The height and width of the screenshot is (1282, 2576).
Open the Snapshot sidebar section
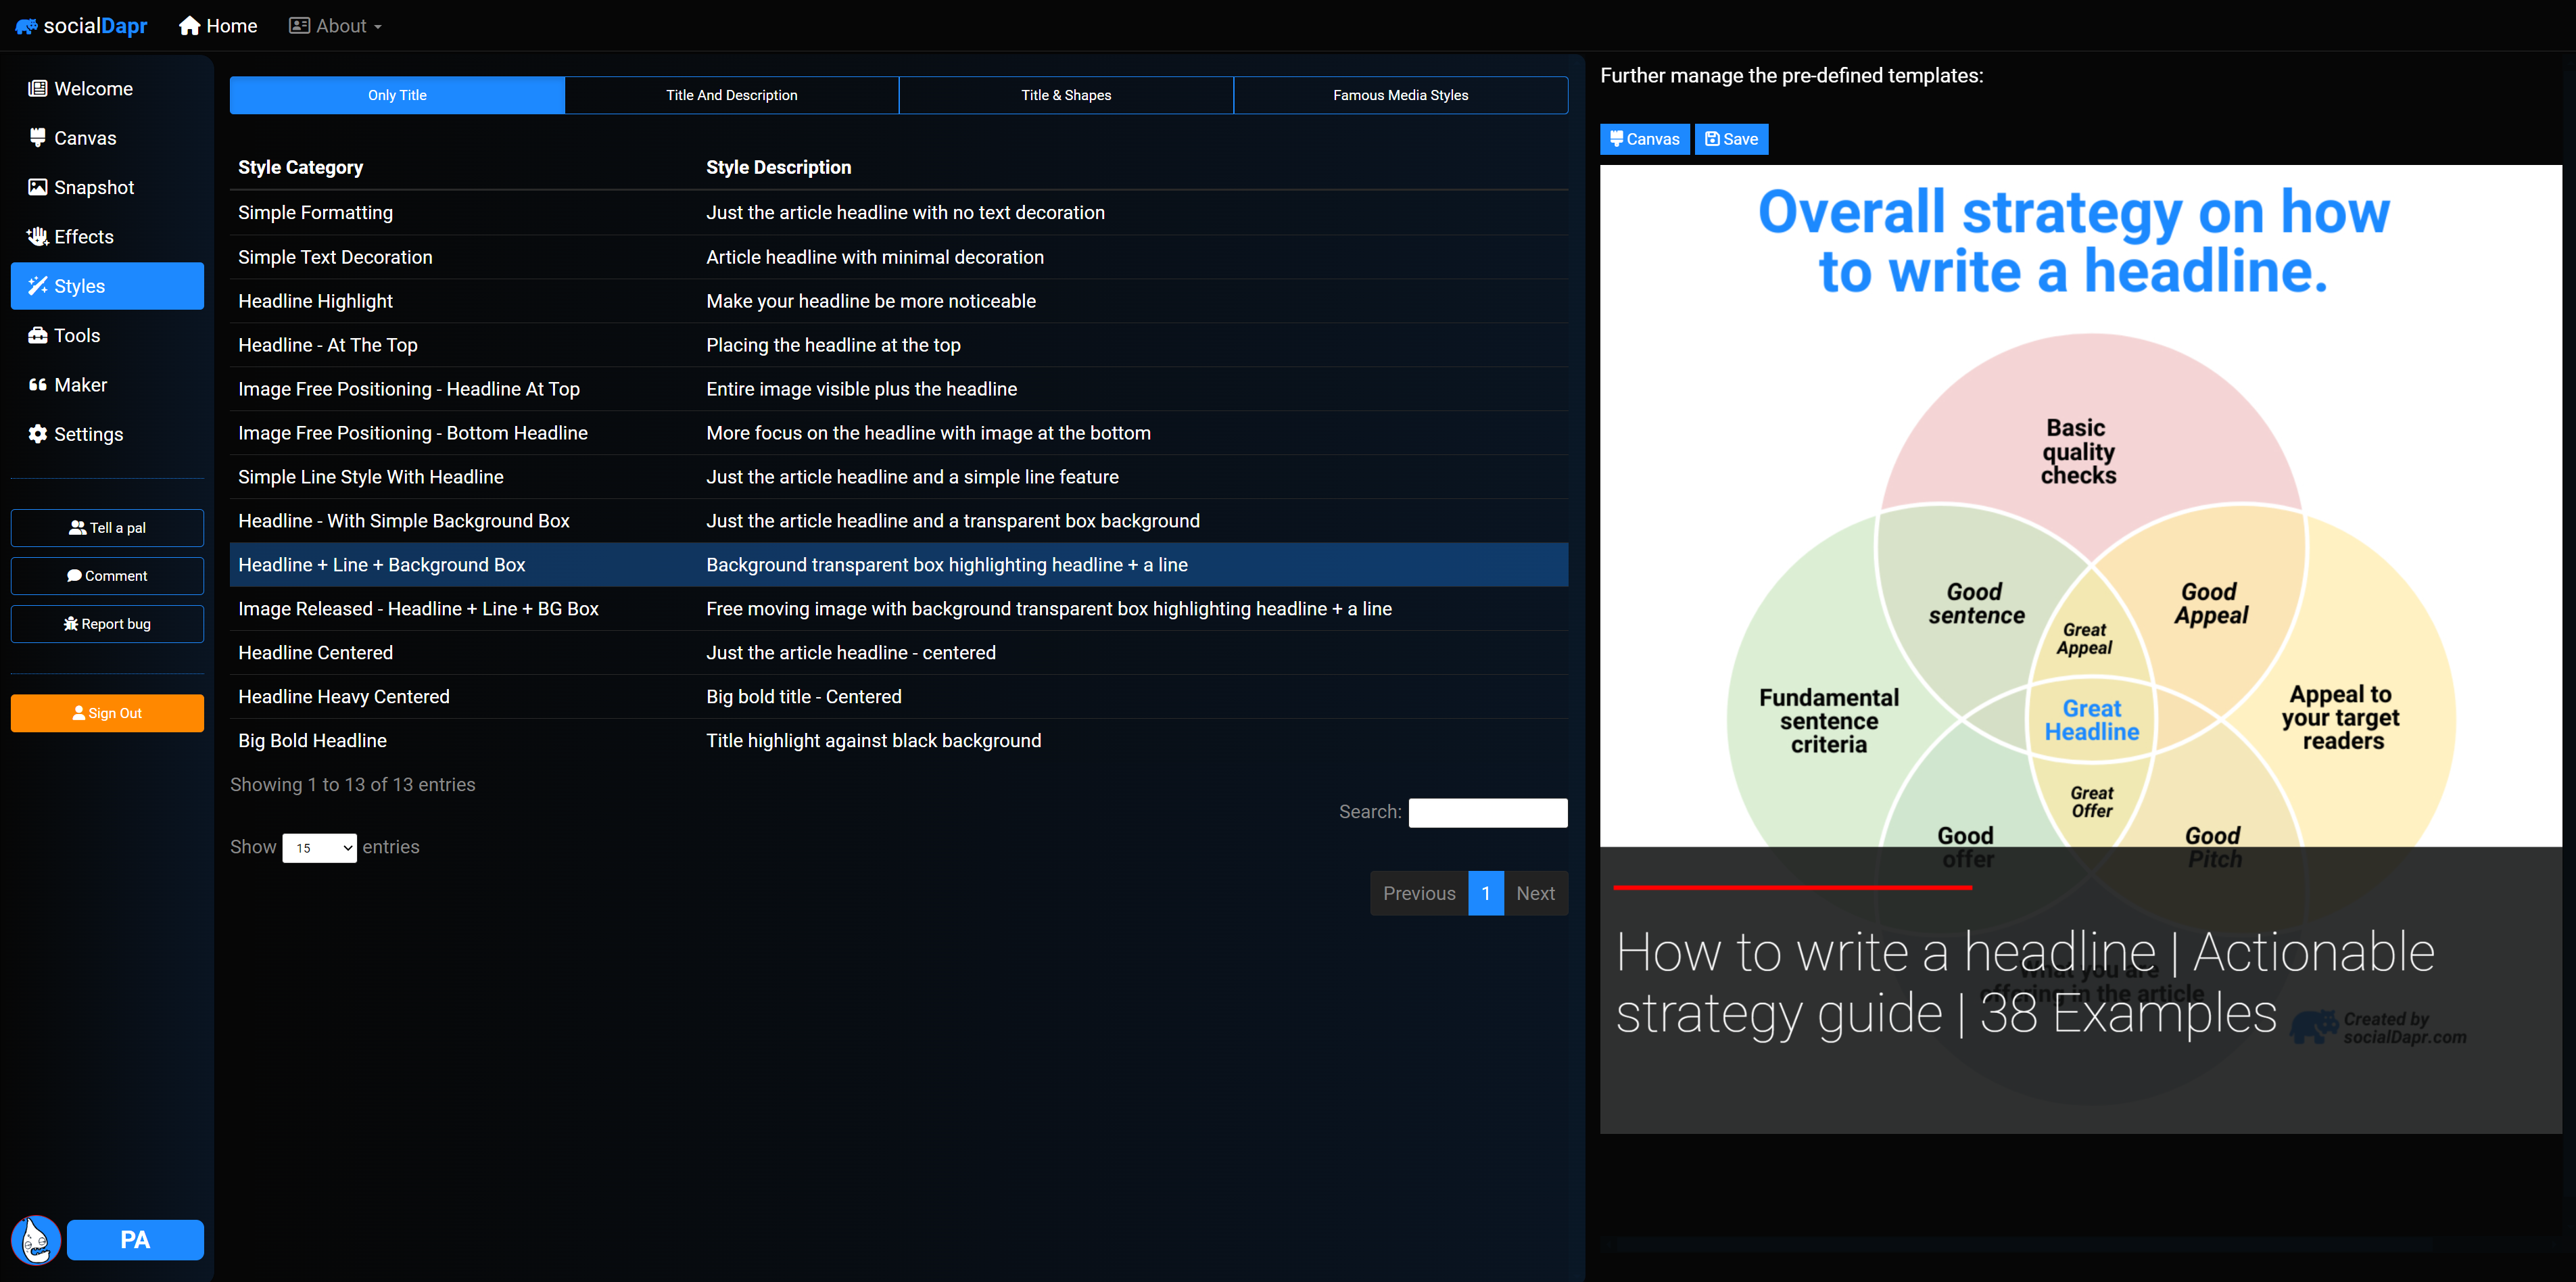107,187
